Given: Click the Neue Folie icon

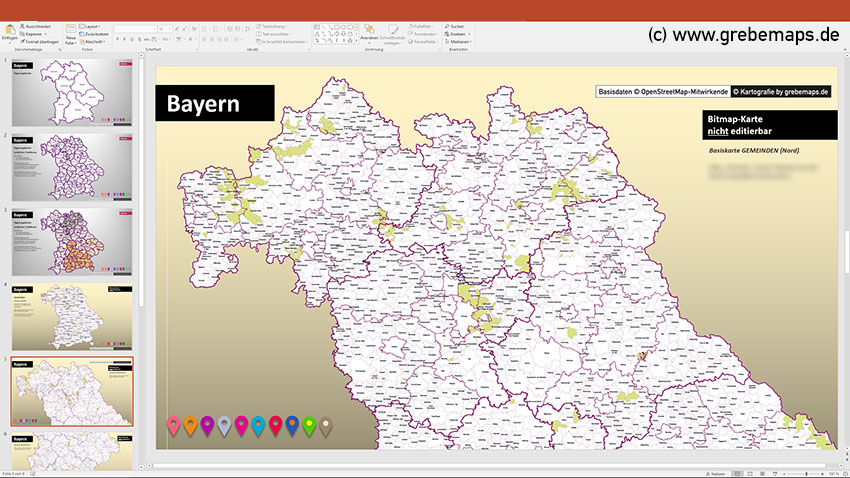Looking at the screenshot, I should [70, 31].
